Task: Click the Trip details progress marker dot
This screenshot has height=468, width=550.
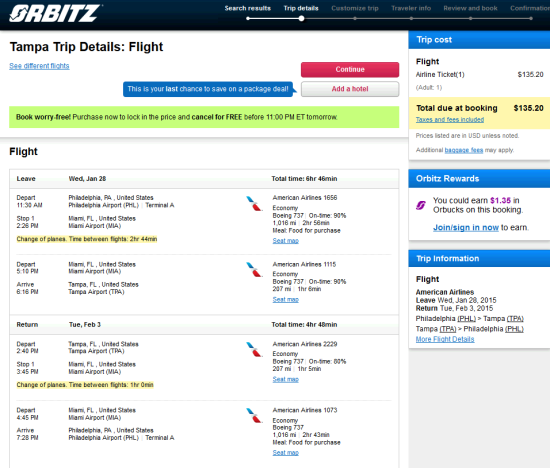Action: tap(301, 19)
